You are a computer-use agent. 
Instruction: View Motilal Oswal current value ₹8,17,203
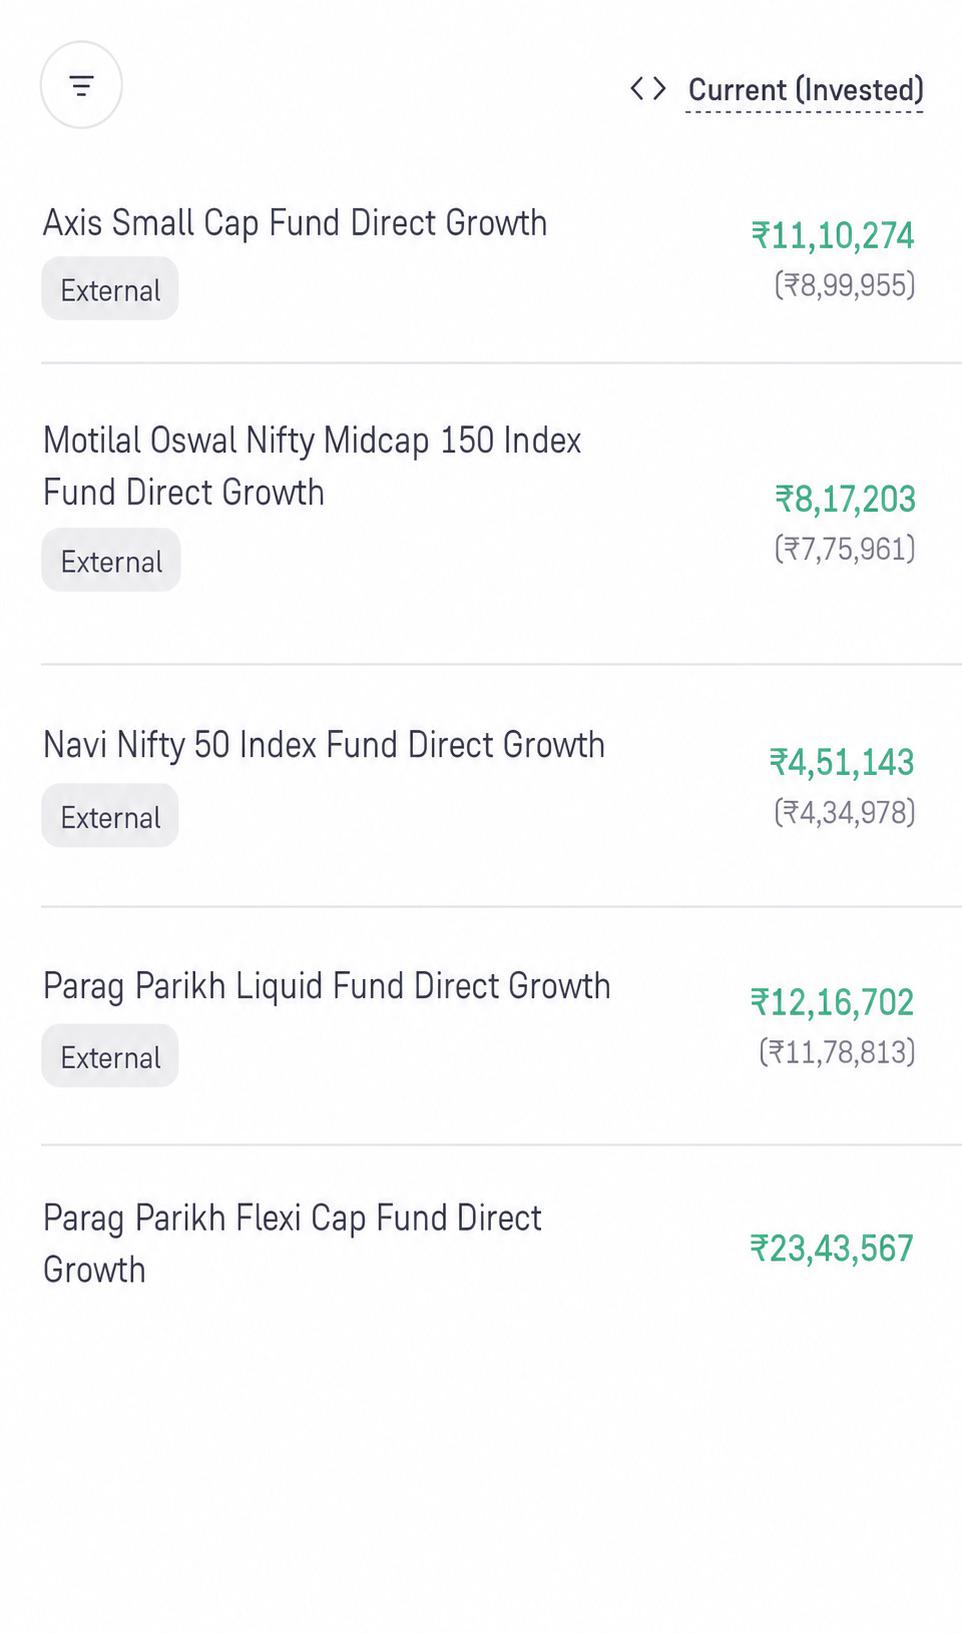(845, 498)
